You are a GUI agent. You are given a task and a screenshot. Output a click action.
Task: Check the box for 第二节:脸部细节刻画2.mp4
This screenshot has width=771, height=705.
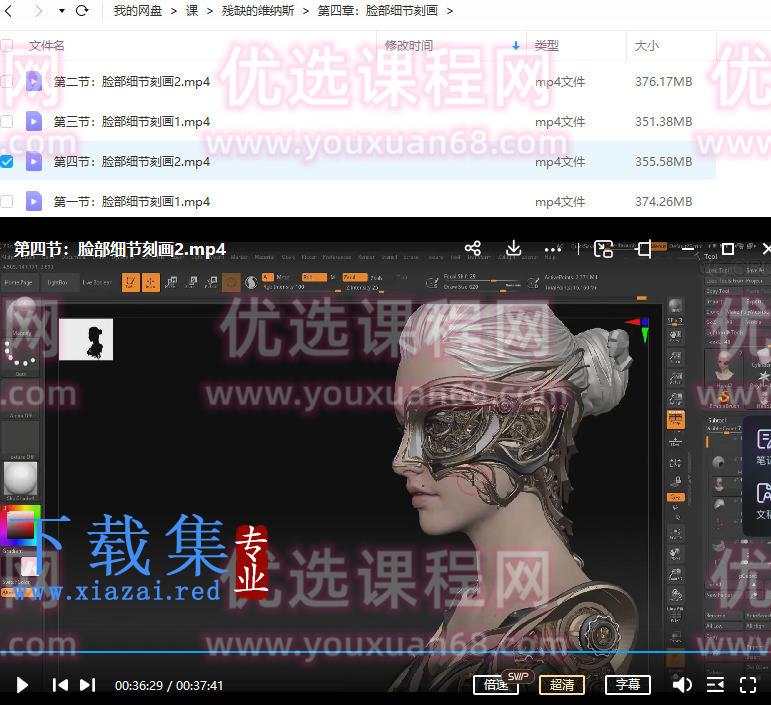pyautogui.click(x=6, y=81)
